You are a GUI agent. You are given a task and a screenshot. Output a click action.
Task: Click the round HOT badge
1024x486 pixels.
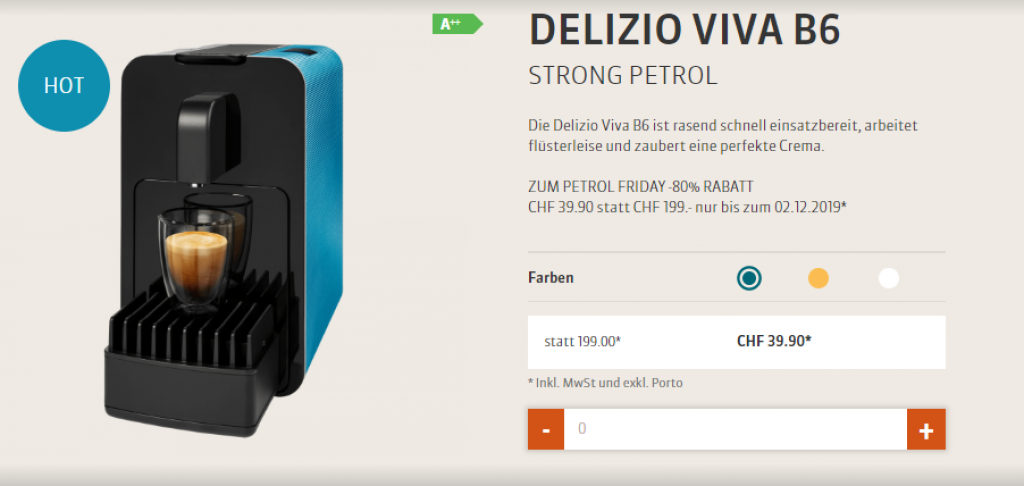click(x=64, y=86)
